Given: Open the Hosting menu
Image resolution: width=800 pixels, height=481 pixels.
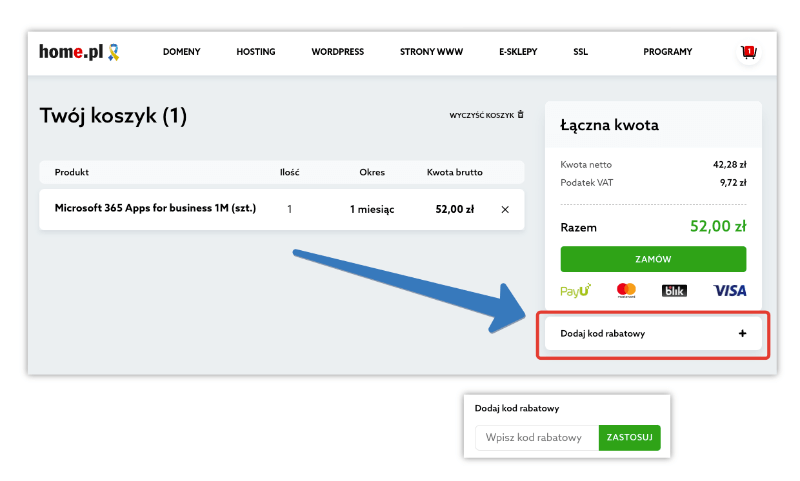Looking at the screenshot, I should [256, 52].
